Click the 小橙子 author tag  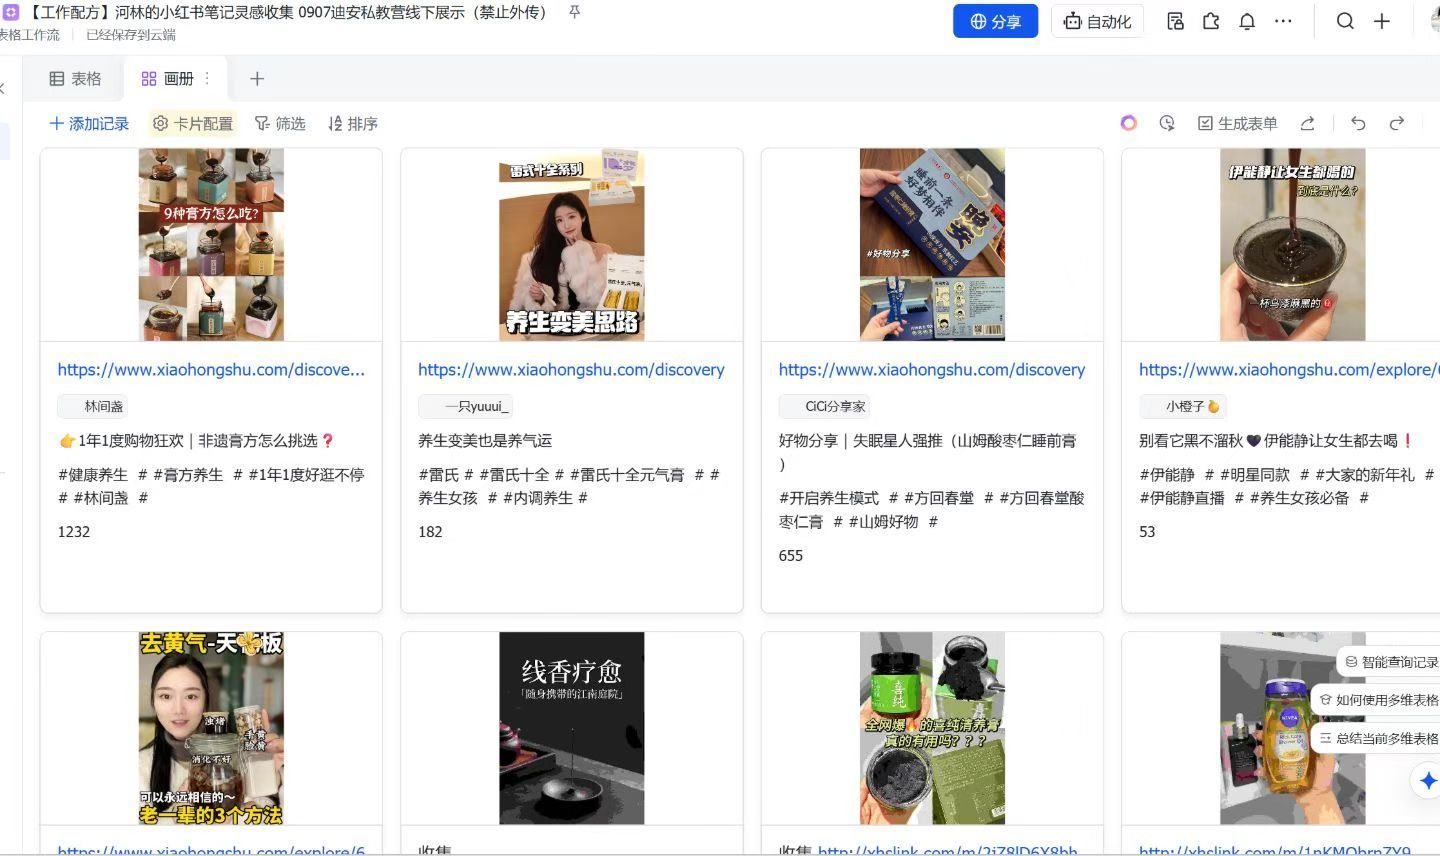1183,406
